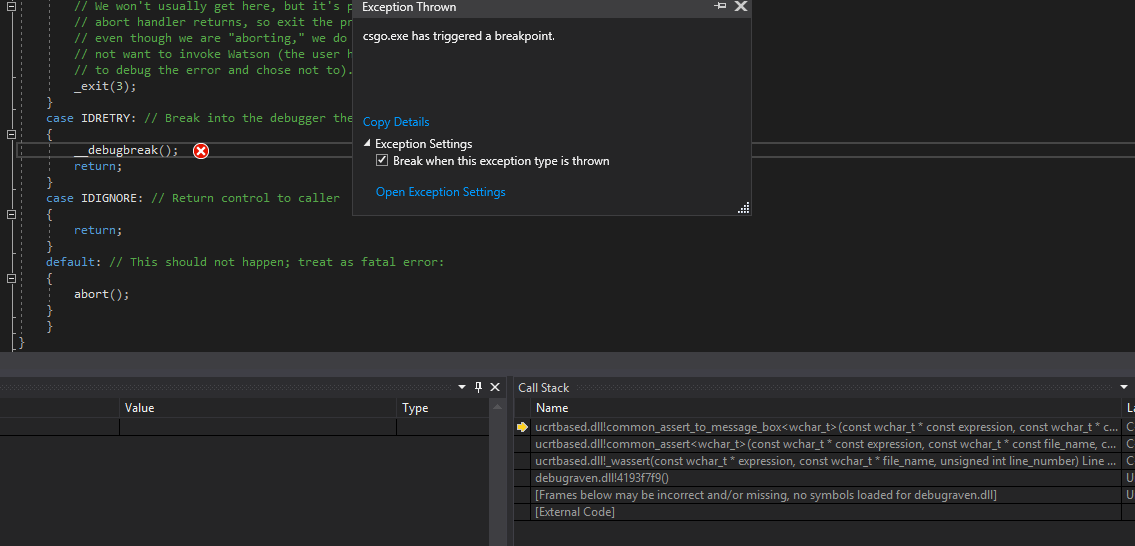Viewport: 1135px width, 546px height.
Task: Collapse the IDRETRY case code block
Action: coord(12,134)
